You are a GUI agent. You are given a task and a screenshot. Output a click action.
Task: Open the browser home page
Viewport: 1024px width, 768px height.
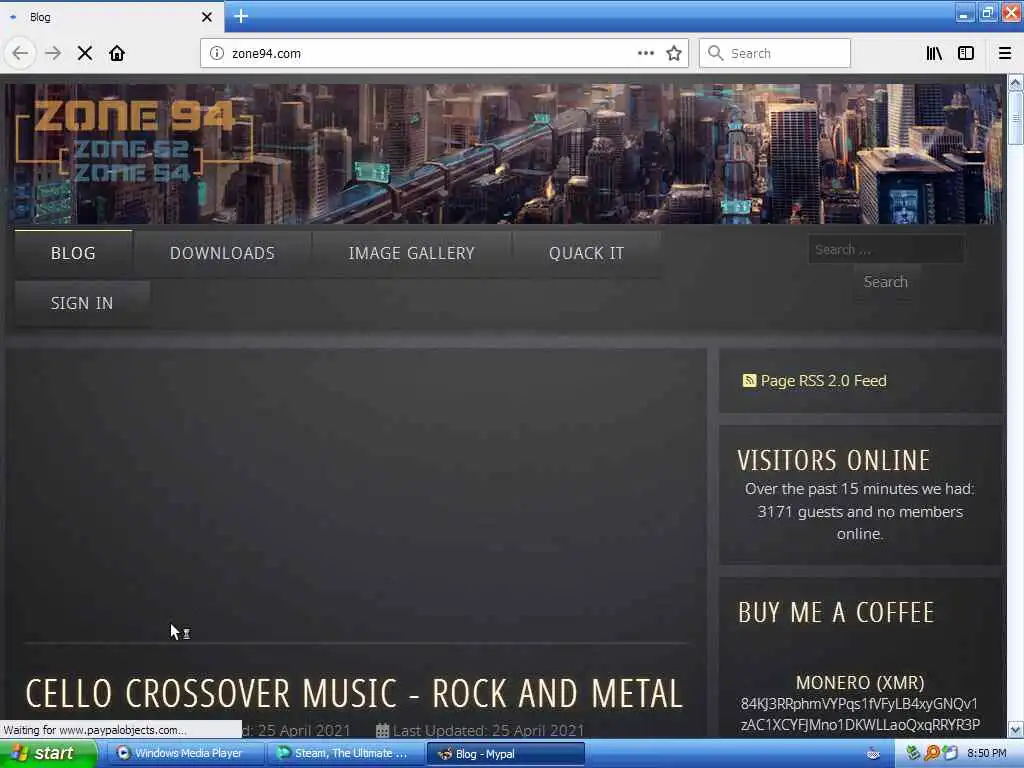tap(117, 54)
